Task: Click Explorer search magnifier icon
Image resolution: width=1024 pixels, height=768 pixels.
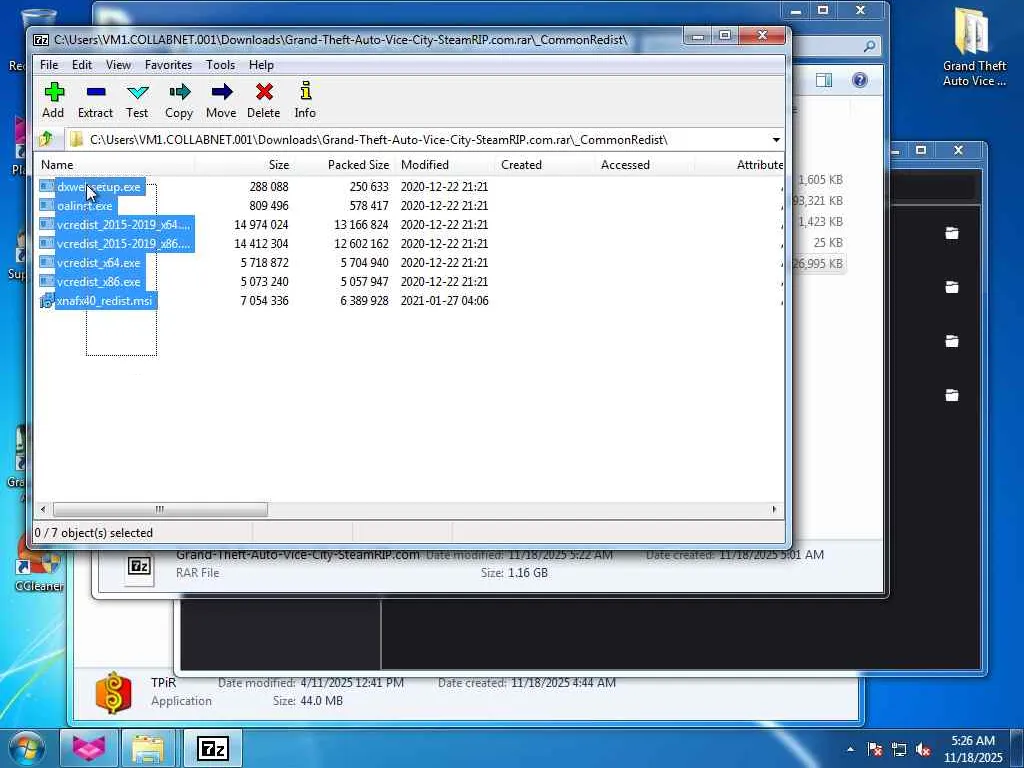Action: (869, 46)
